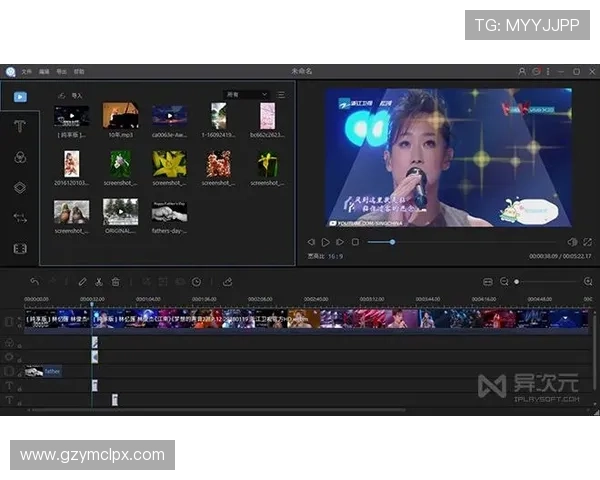Click the scissors split tool in timeline toolbar
Image resolution: width=600 pixels, height=480 pixels.
99,282
